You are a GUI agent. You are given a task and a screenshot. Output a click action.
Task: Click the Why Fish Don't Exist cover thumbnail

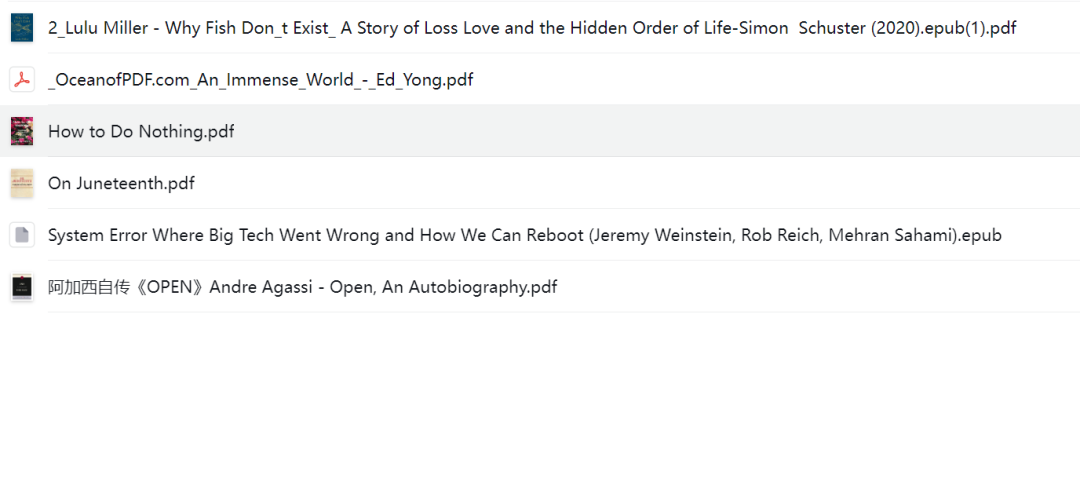[22, 28]
